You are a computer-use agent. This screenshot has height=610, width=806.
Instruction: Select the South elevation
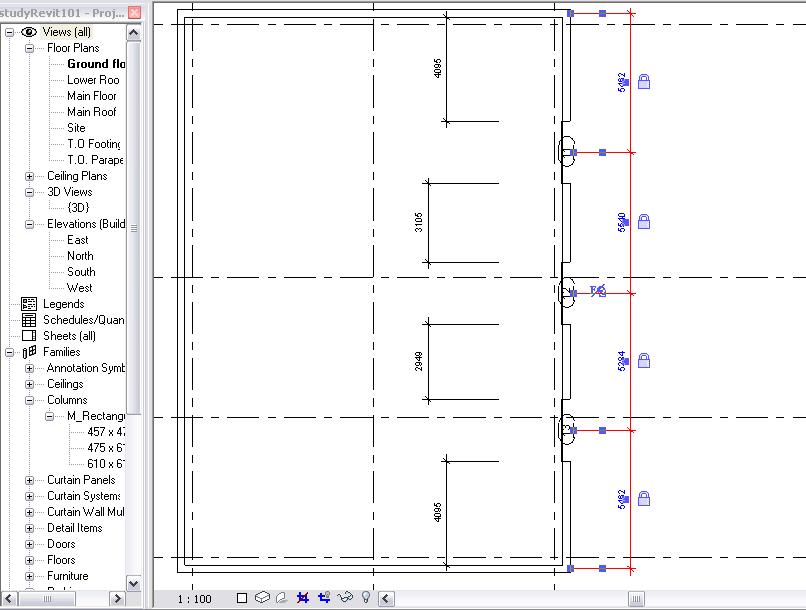[81, 271]
